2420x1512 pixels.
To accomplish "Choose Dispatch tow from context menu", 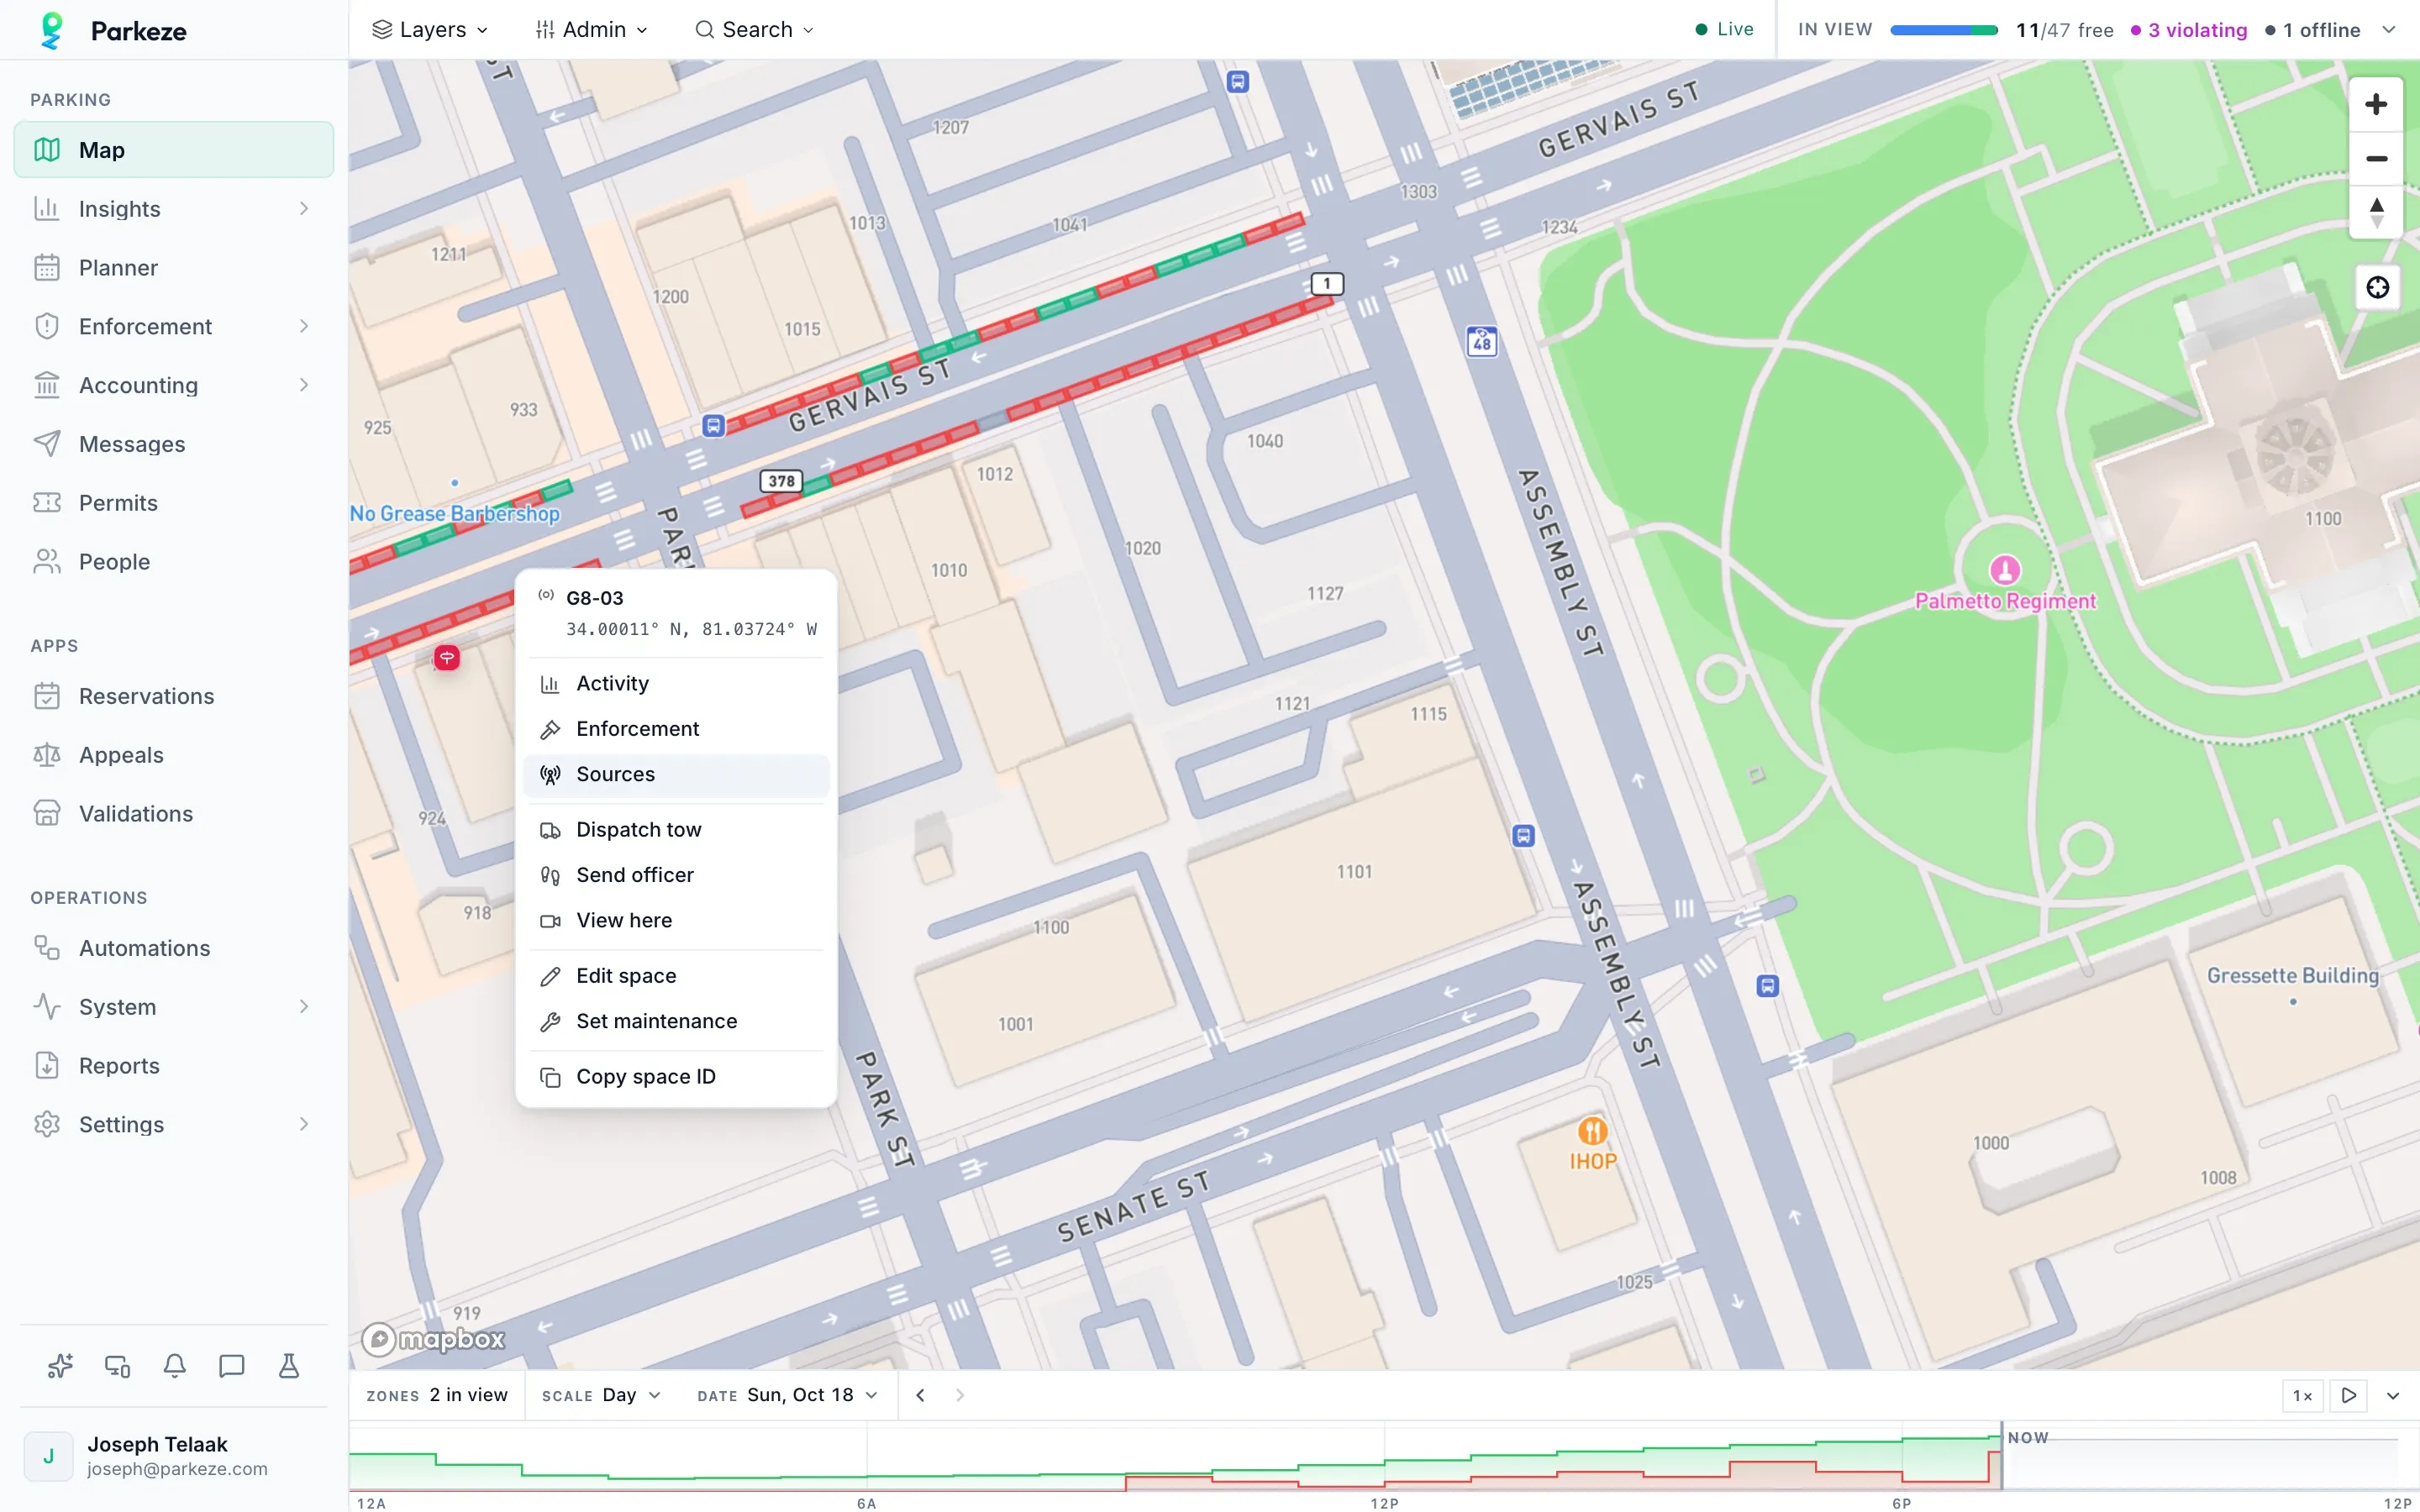I will 676,830.
